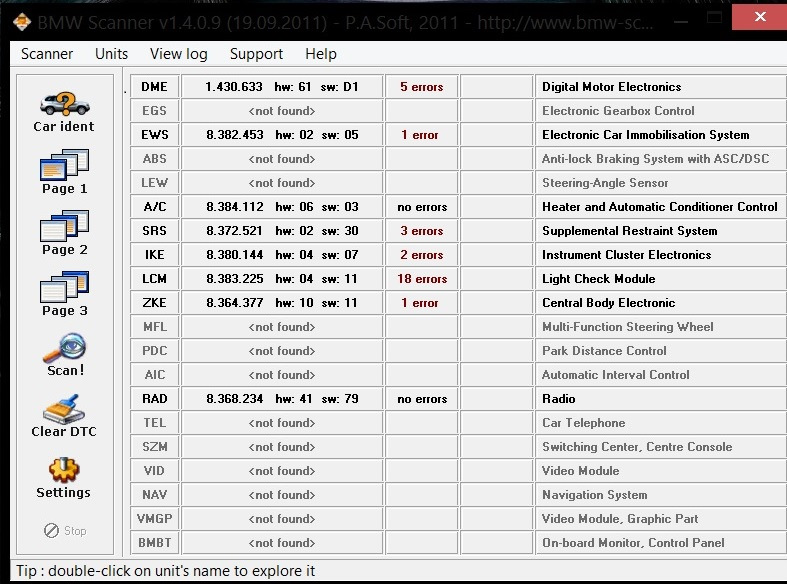This screenshot has width=787, height=584.
Task: Click the '1 error' cell for EWS
Action: [422, 134]
